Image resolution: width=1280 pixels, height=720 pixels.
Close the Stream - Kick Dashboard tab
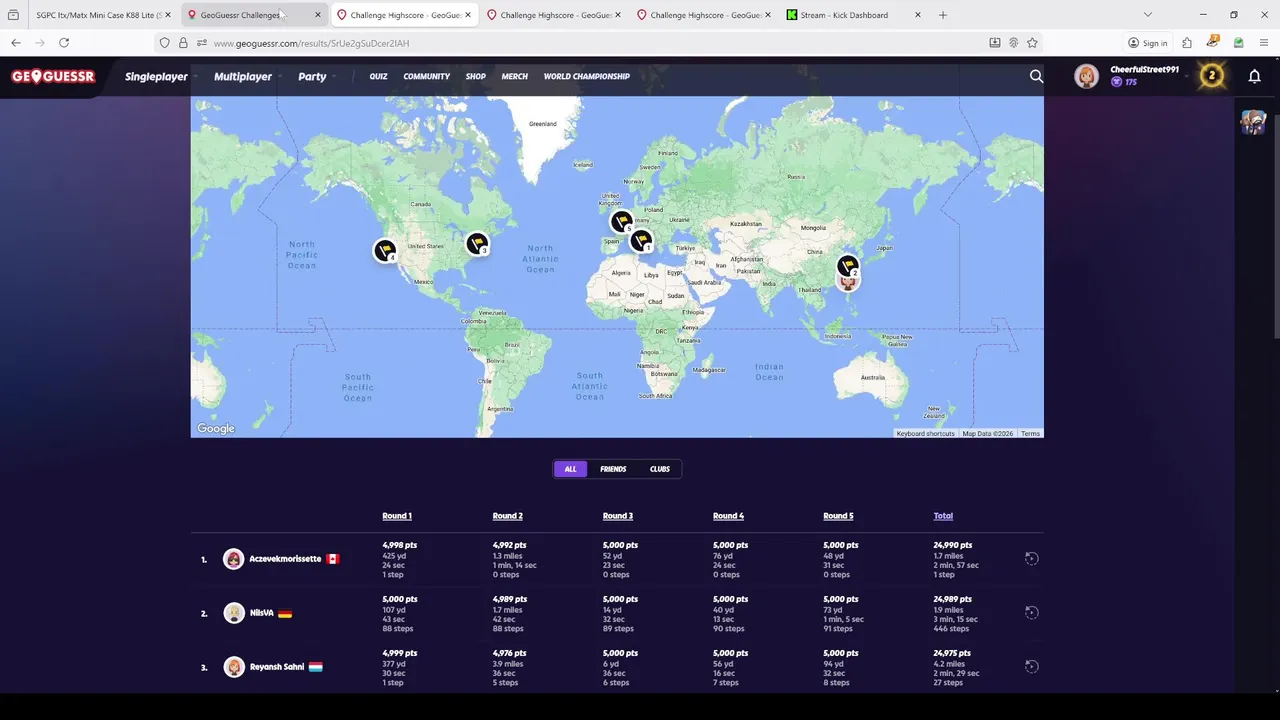pyautogui.click(x=917, y=15)
